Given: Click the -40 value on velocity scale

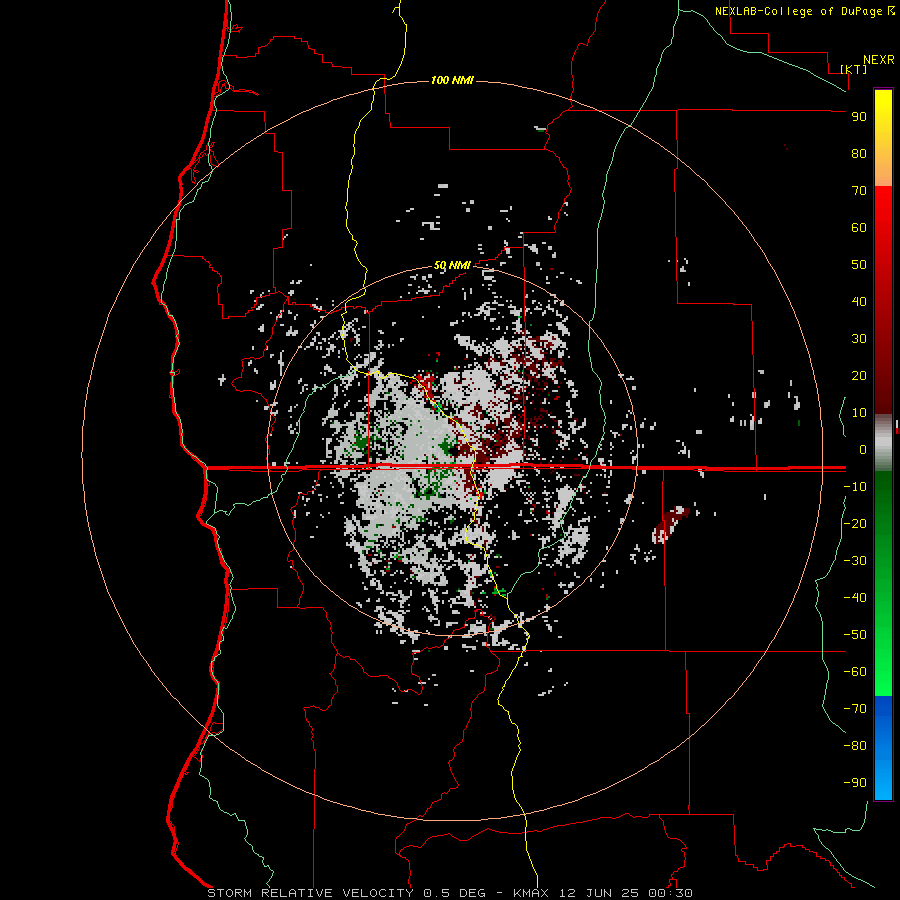Looking at the screenshot, I should (x=855, y=598).
